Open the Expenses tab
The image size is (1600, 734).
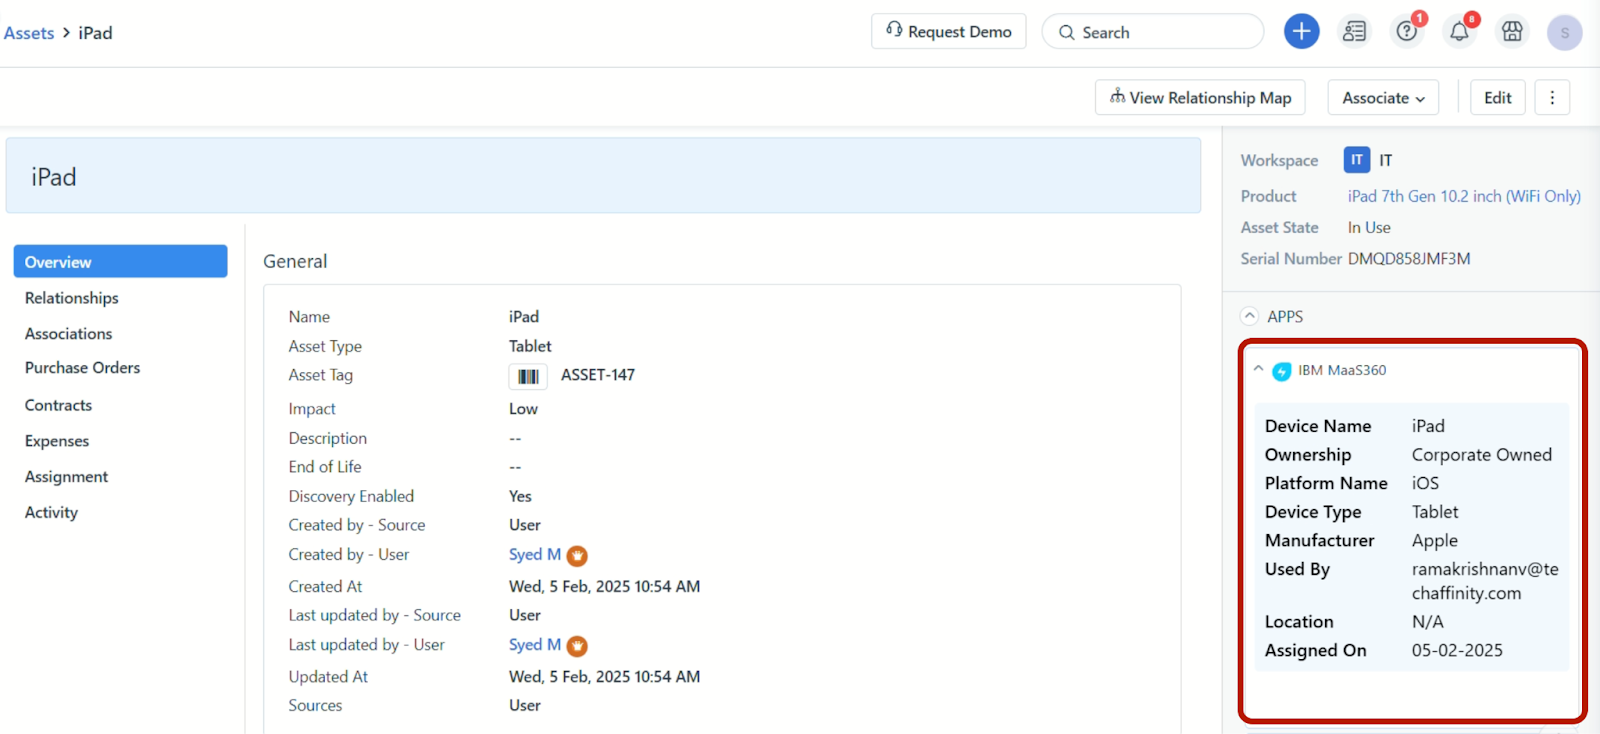click(57, 441)
